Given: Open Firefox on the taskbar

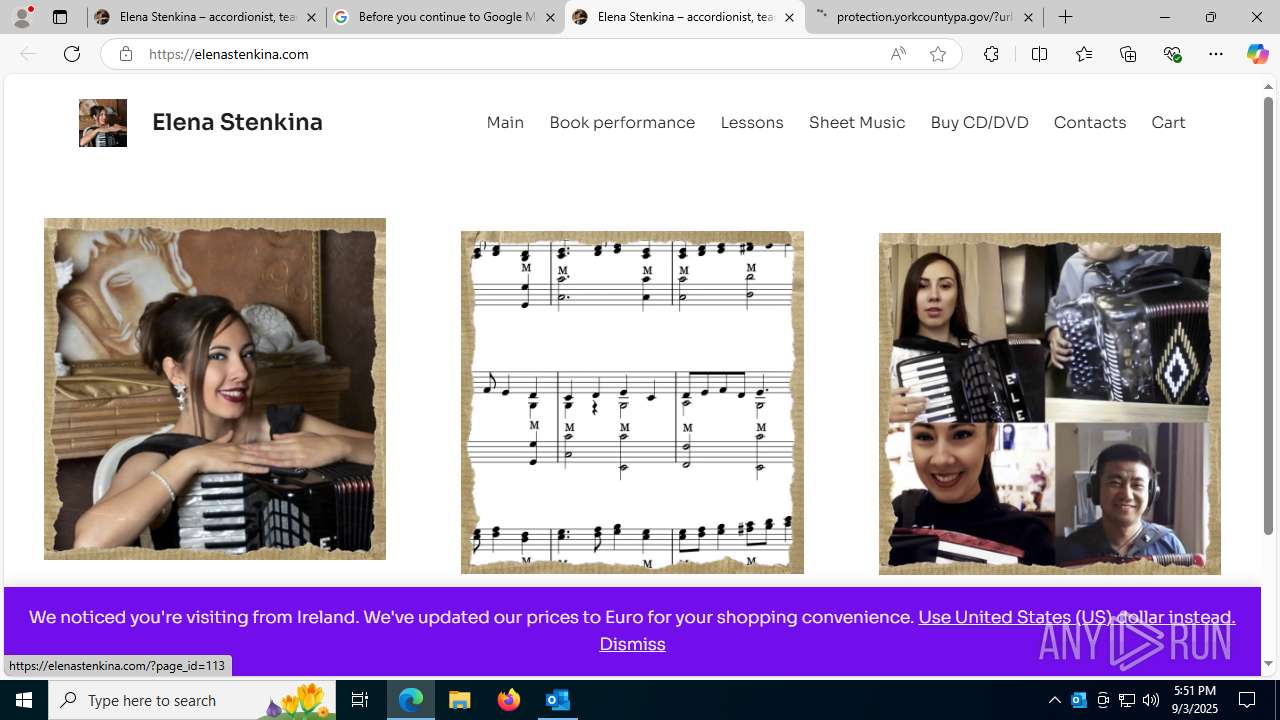Looking at the screenshot, I should click(509, 700).
